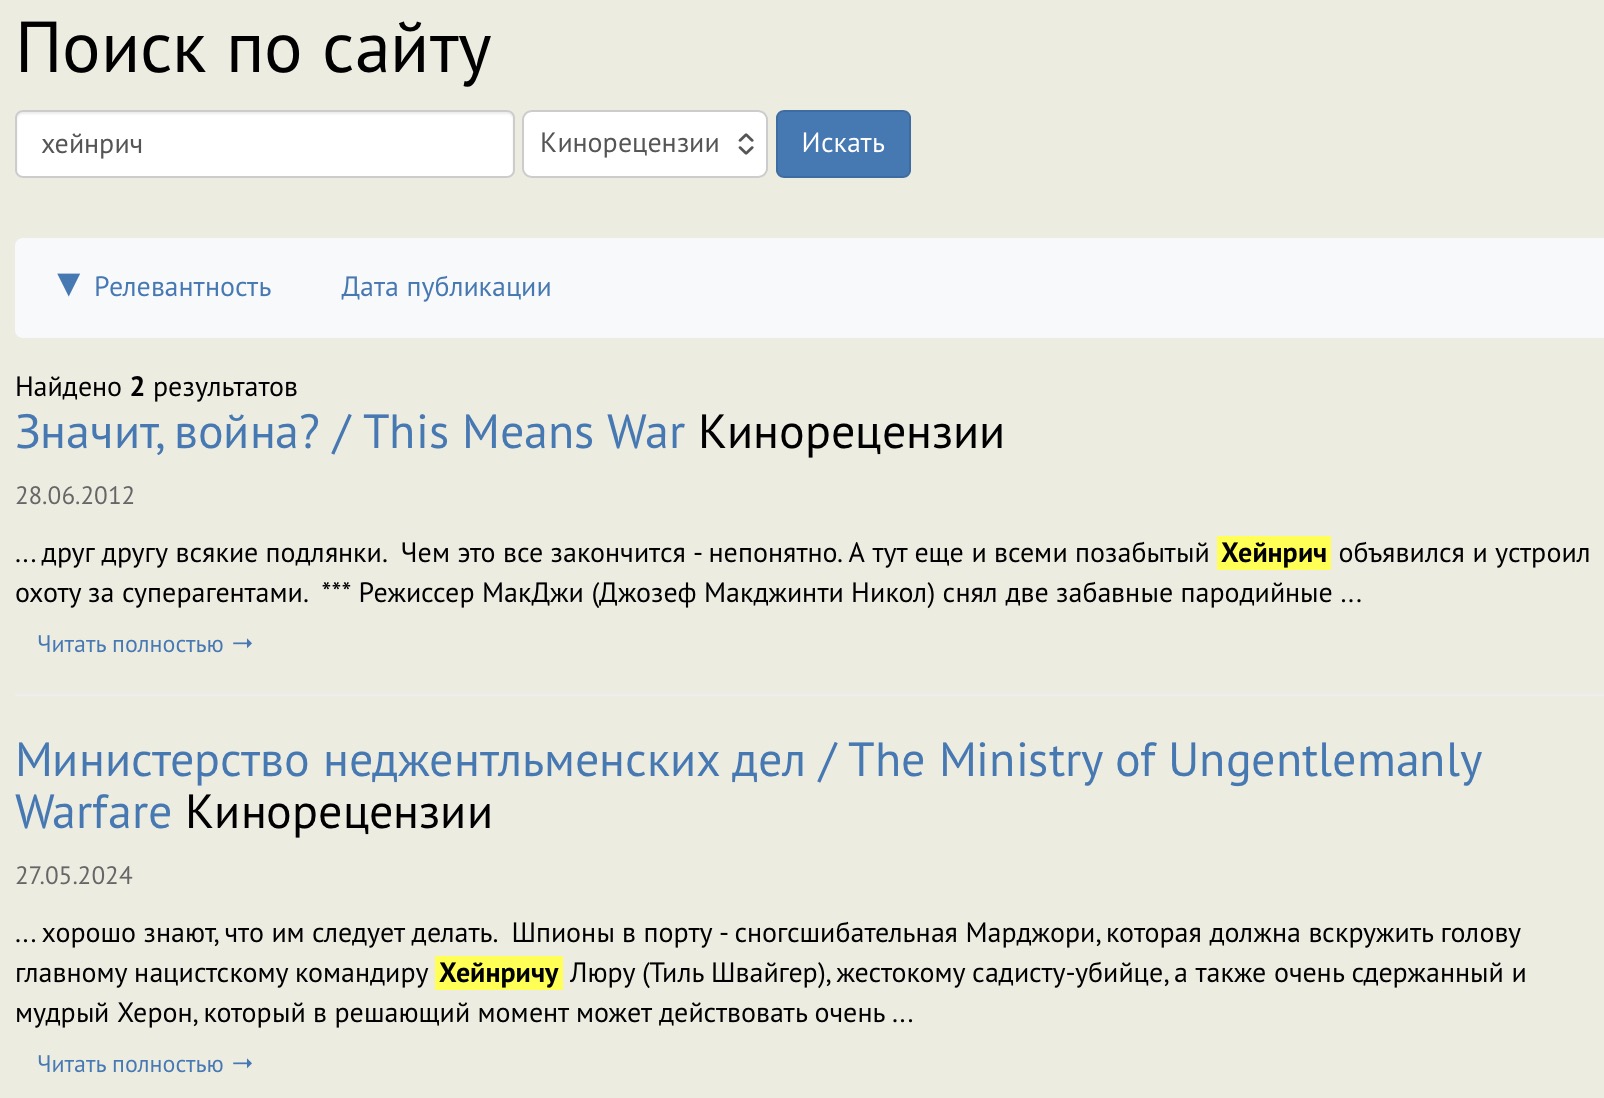Click the date 27.05.2024
Image resolution: width=1604 pixels, height=1098 pixels.
point(75,876)
